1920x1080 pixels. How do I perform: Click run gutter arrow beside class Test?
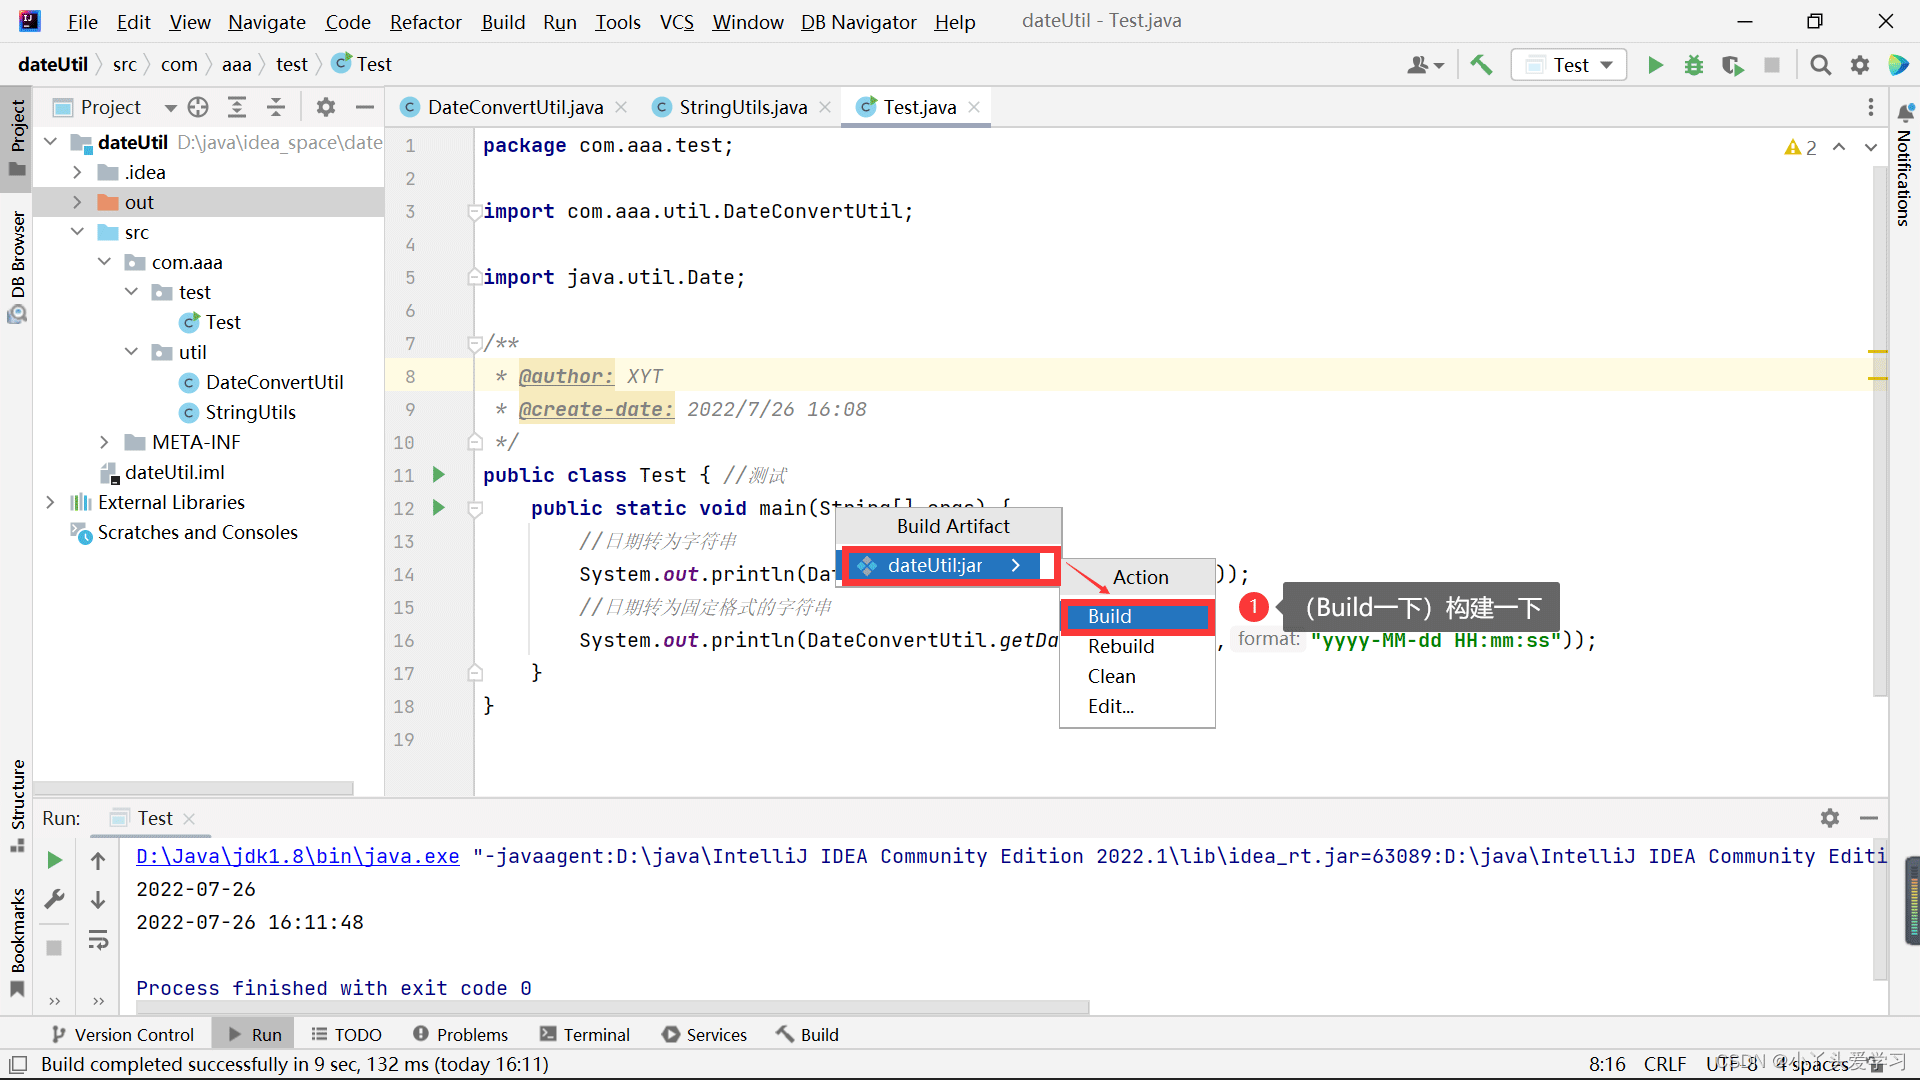(x=438, y=475)
